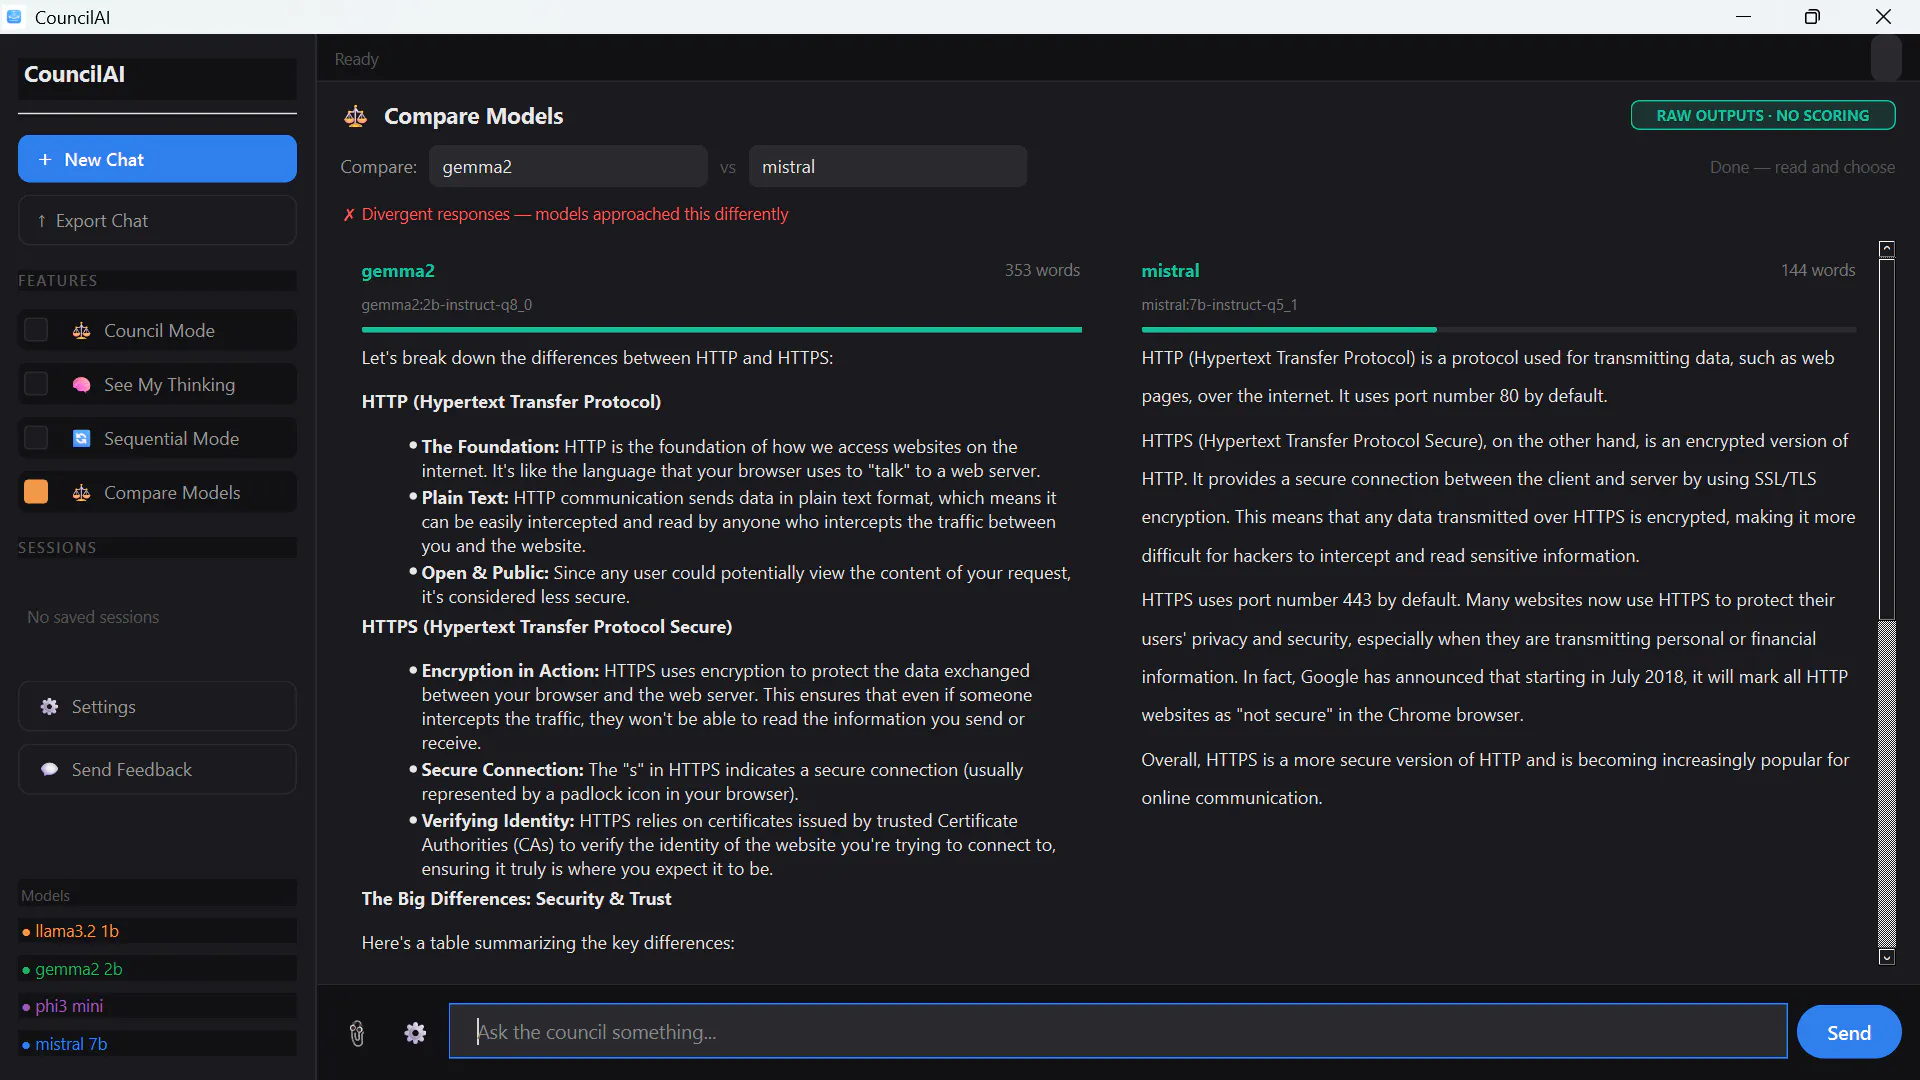Click the dark button right of Ready bar
The image size is (1920, 1080).
coord(1886,59)
